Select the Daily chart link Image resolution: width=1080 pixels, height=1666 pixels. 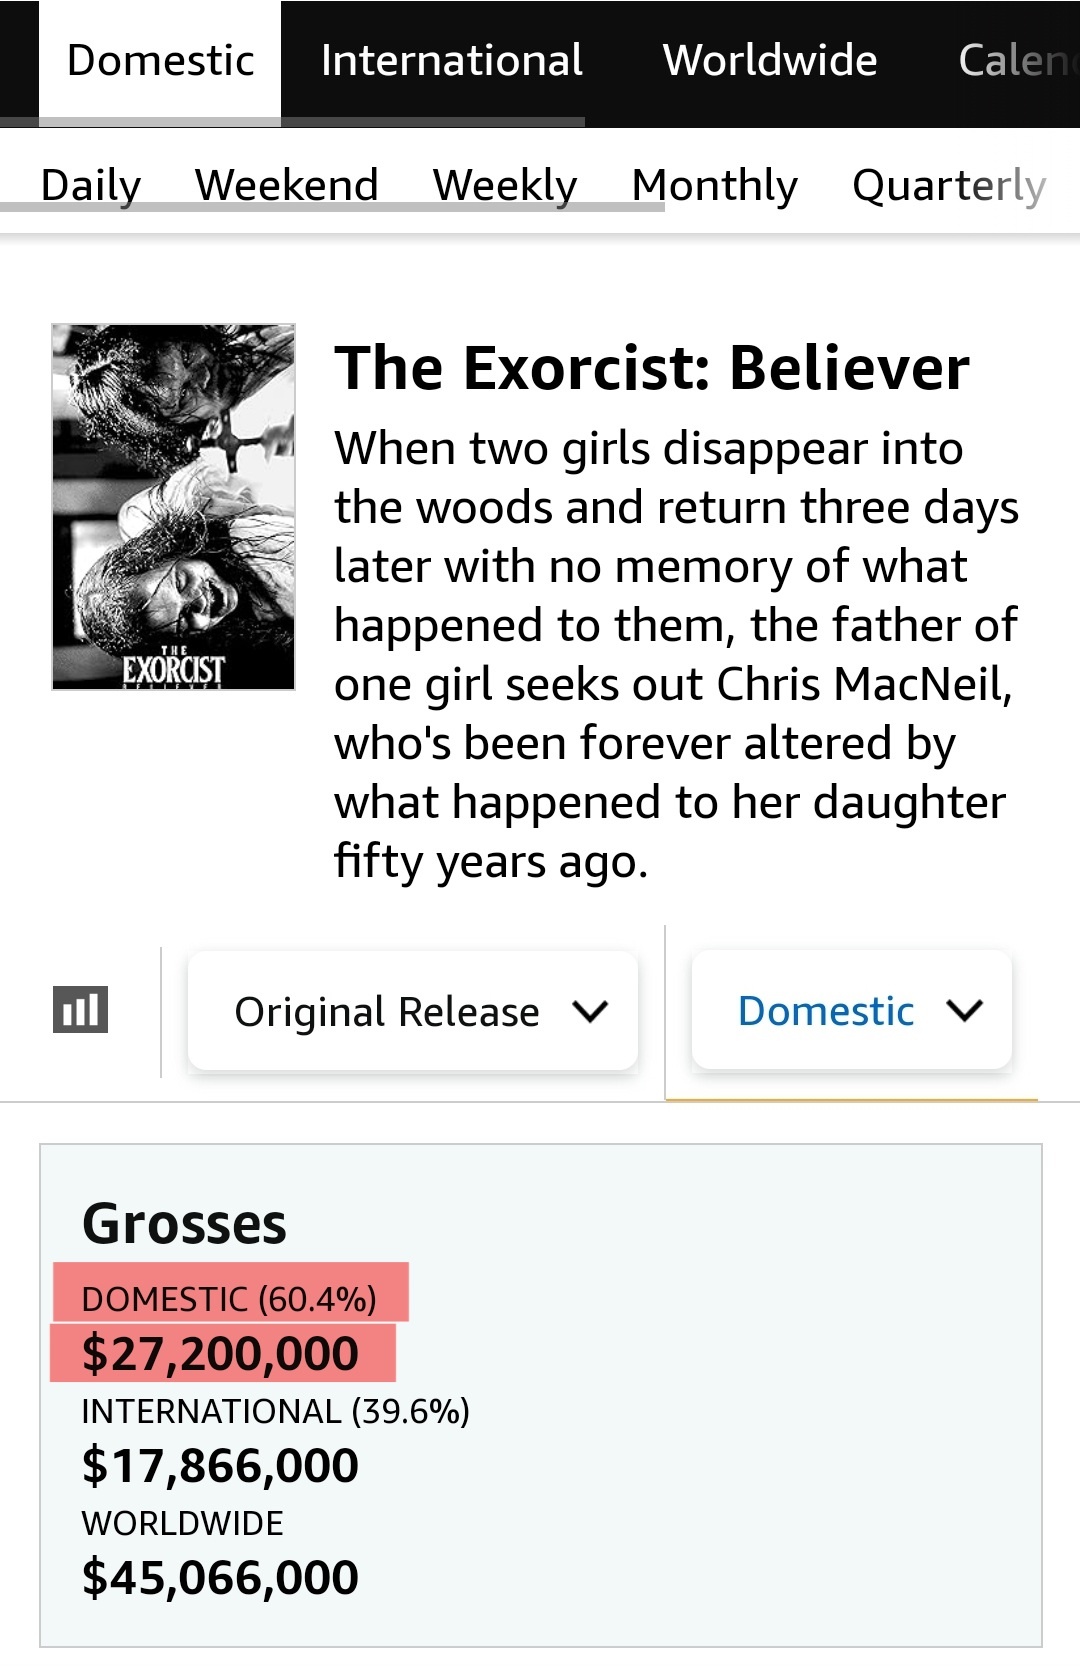pos(90,185)
